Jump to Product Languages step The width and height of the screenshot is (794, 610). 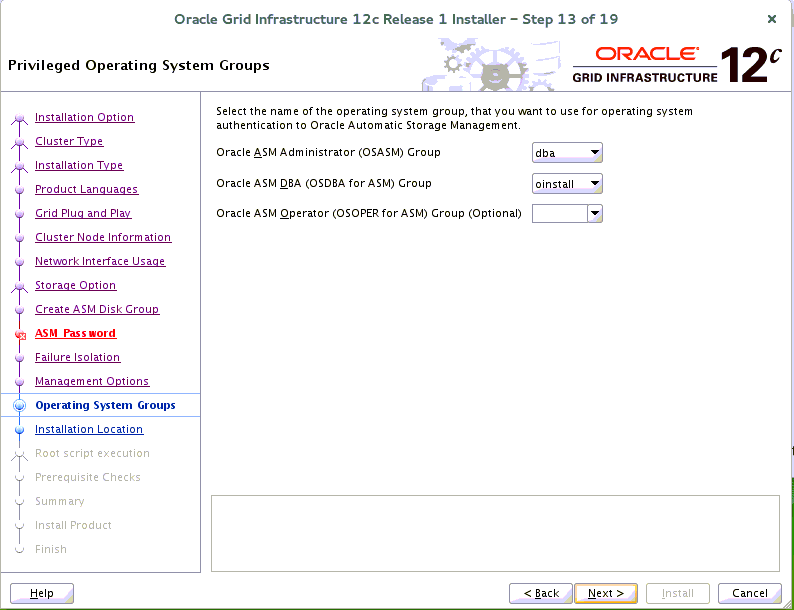point(87,189)
